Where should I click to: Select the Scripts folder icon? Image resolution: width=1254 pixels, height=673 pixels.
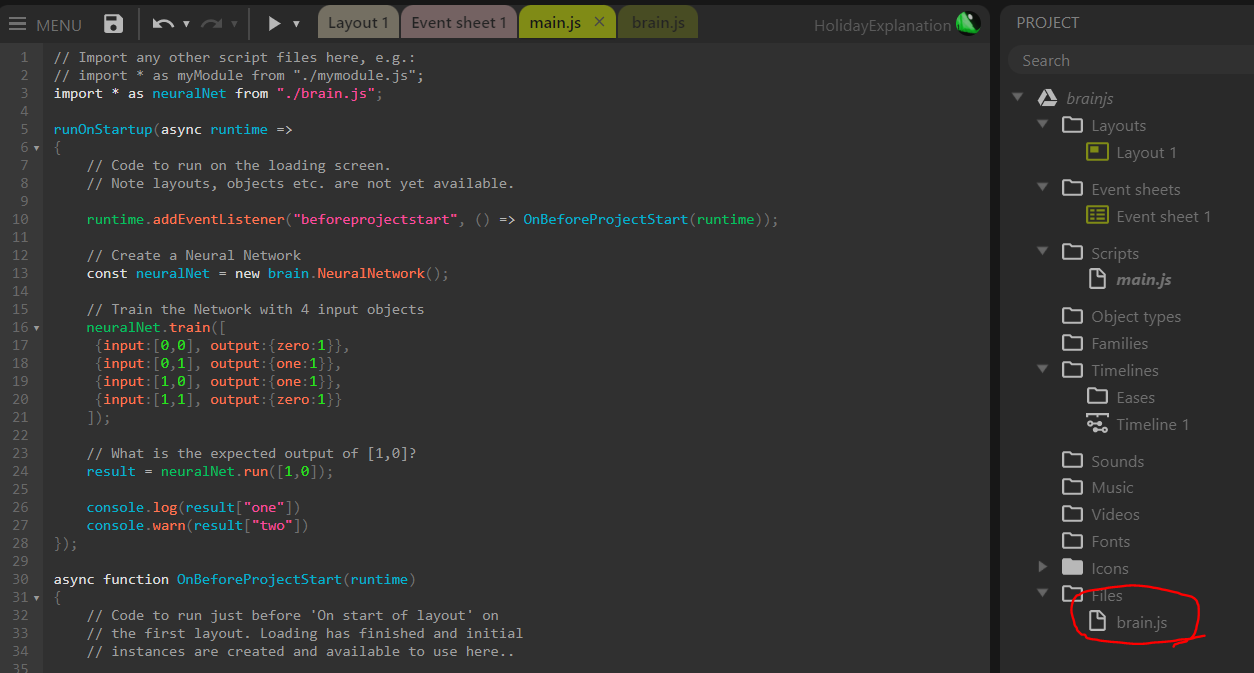[1073, 252]
